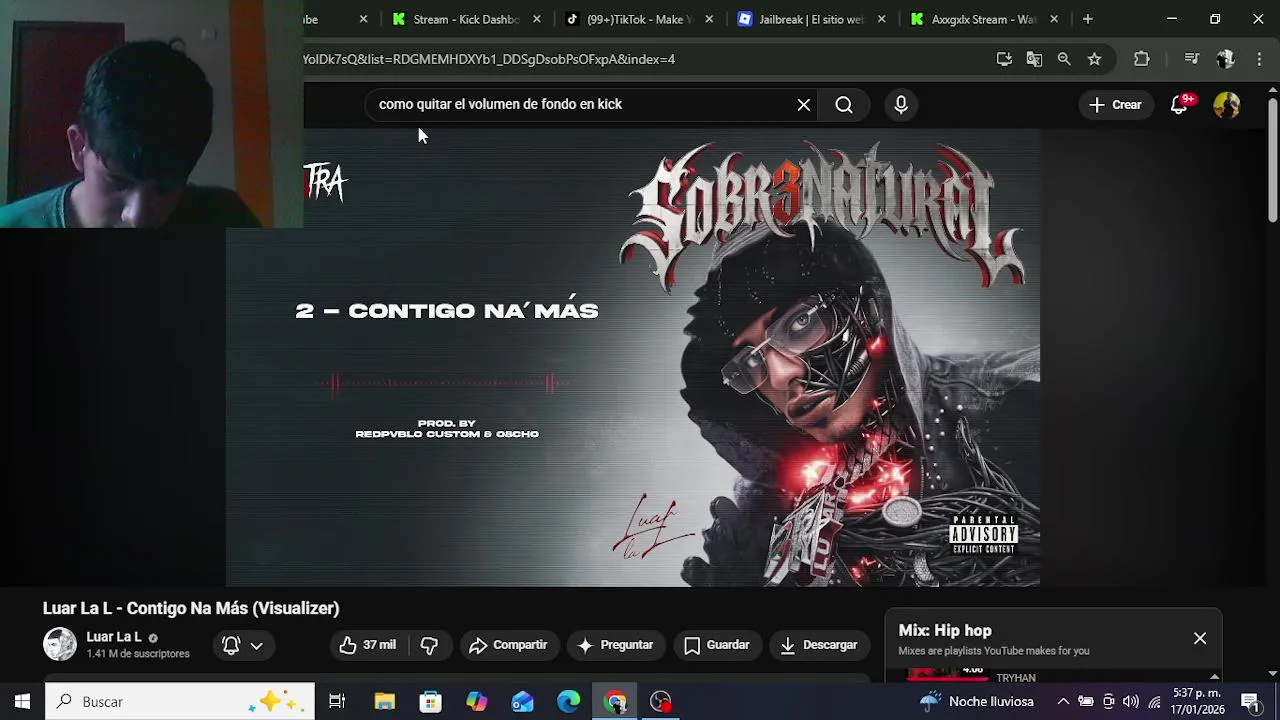The height and width of the screenshot is (720, 1280).
Task: Click the Mix: Hip hop playlist title
Action: coord(945,630)
